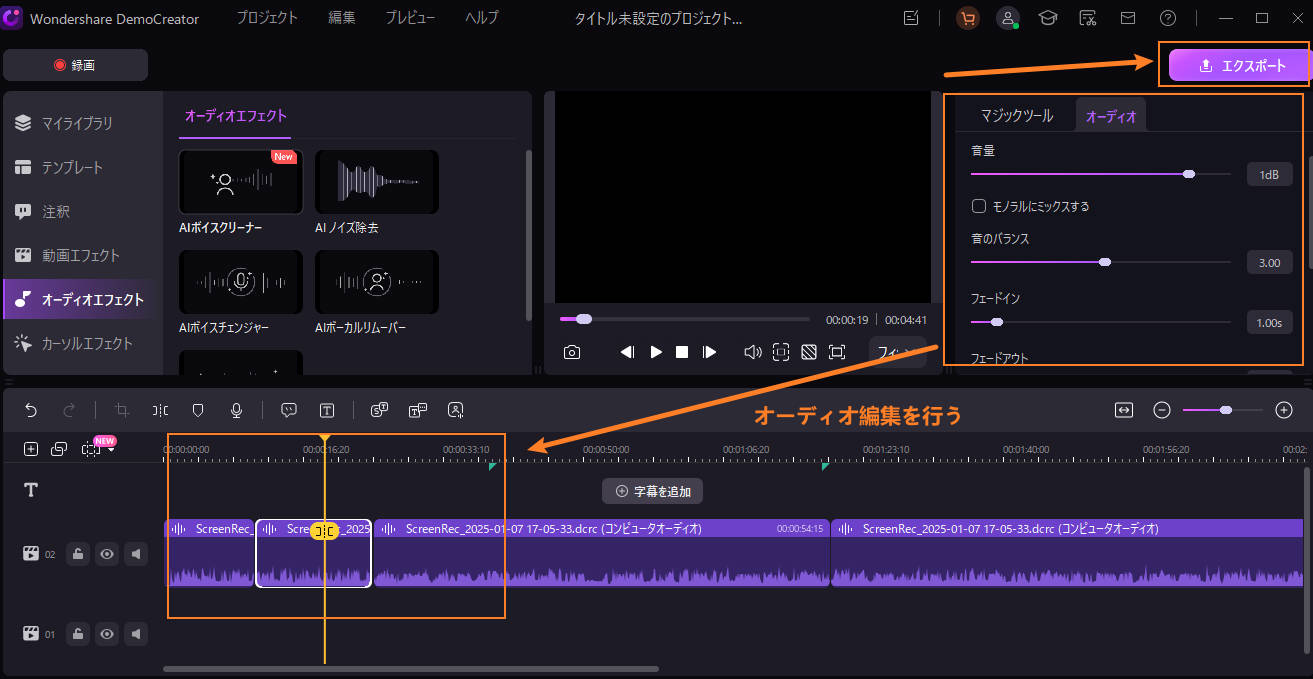Click the 3.00 balance value field
The image size is (1313, 679).
coord(1269,262)
